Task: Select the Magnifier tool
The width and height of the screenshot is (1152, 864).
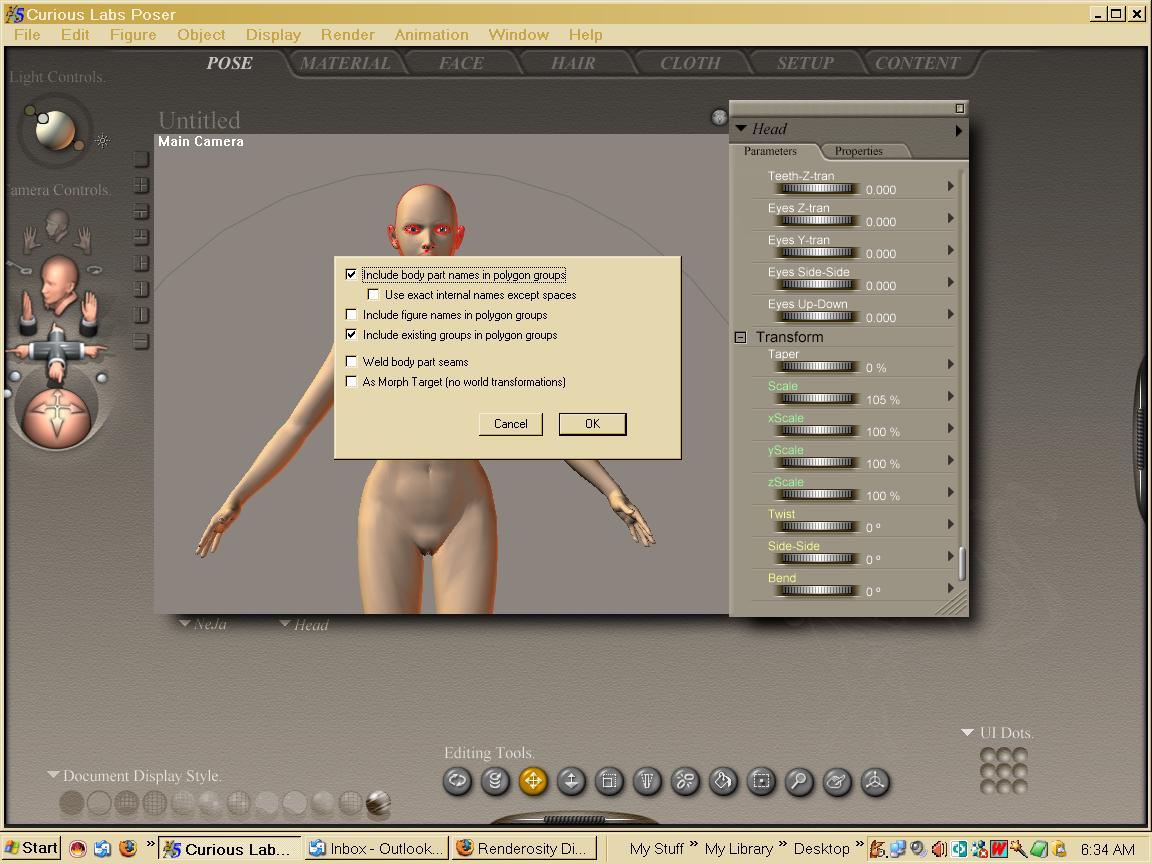Action: [x=799, y=781]
